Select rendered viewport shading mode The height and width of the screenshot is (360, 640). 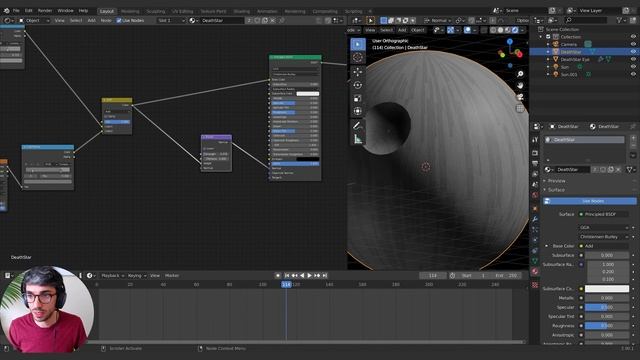[x=515, y=30]
